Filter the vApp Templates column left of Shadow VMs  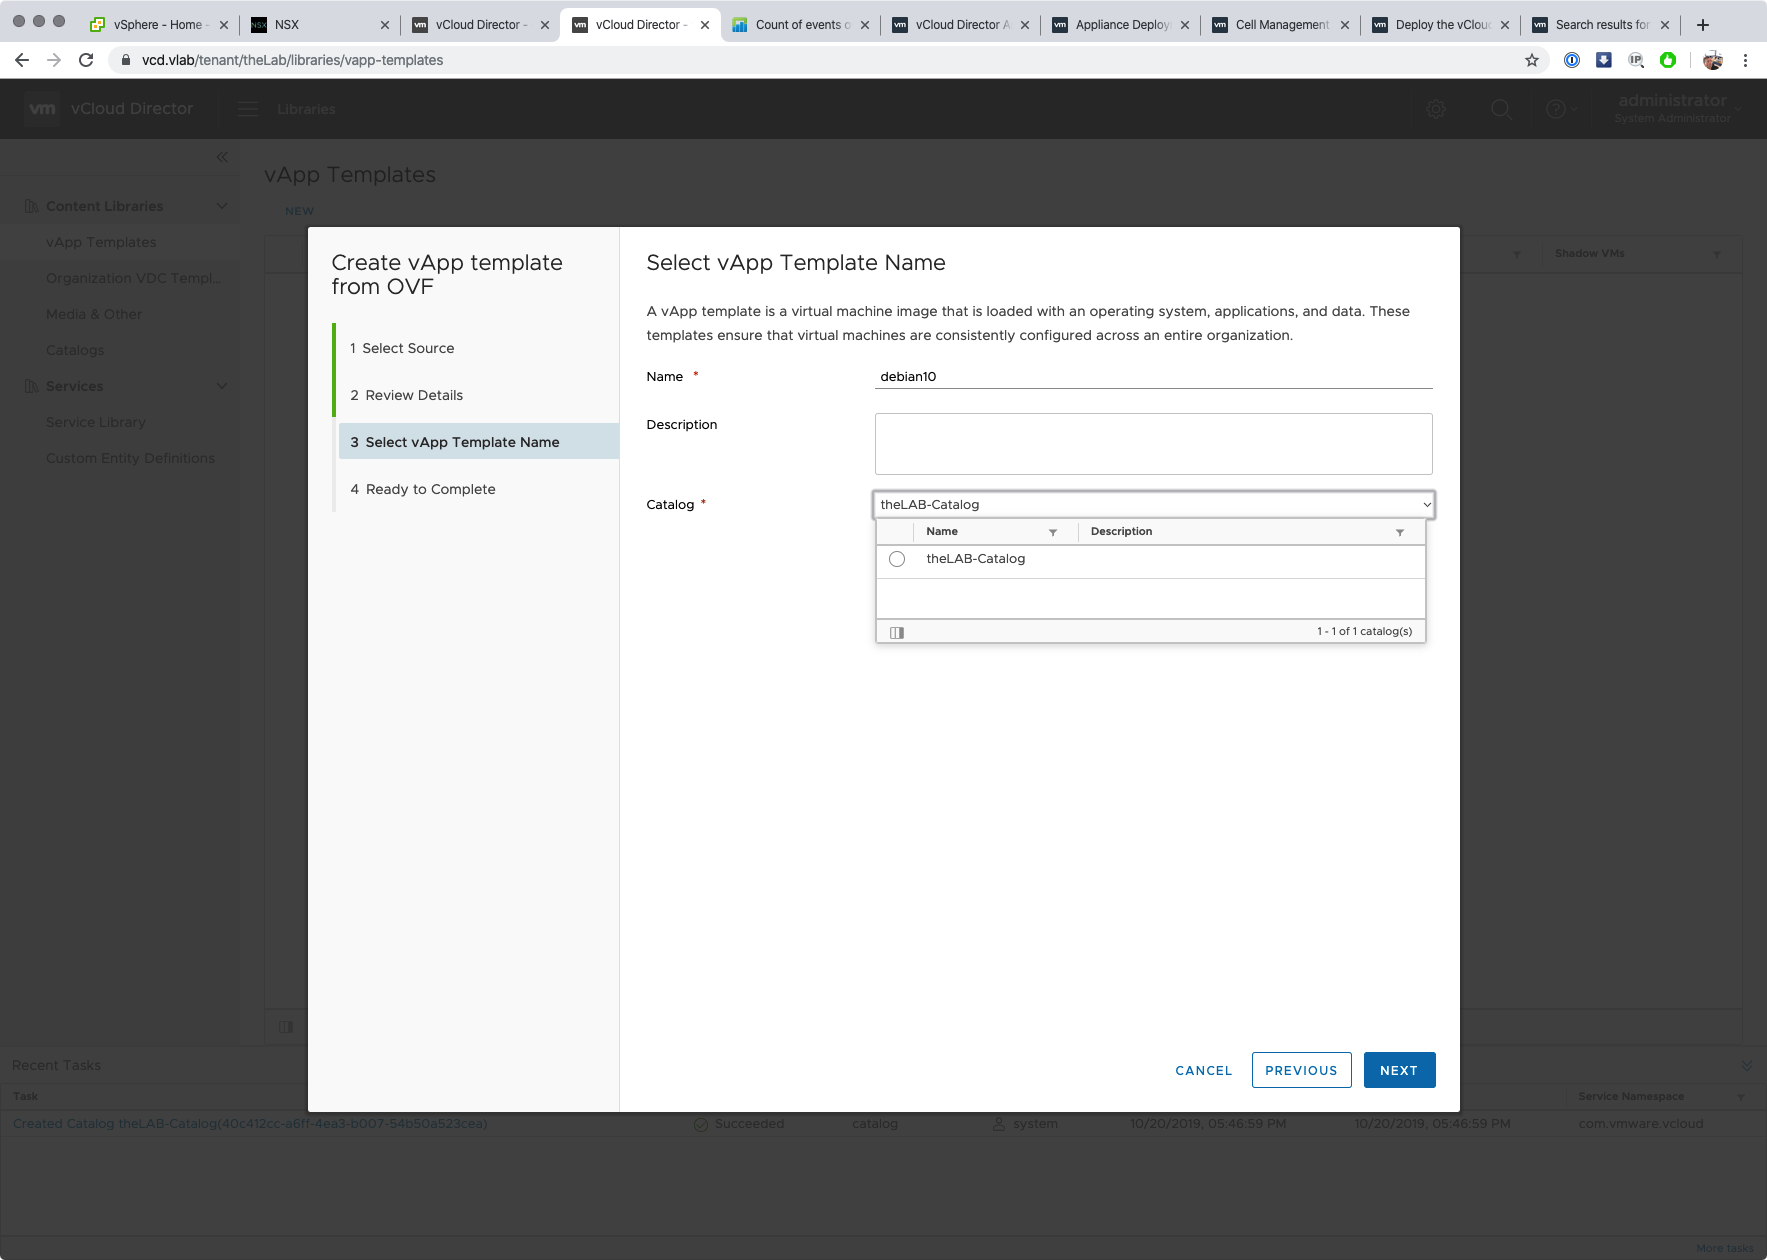[x=1517, y=254]
